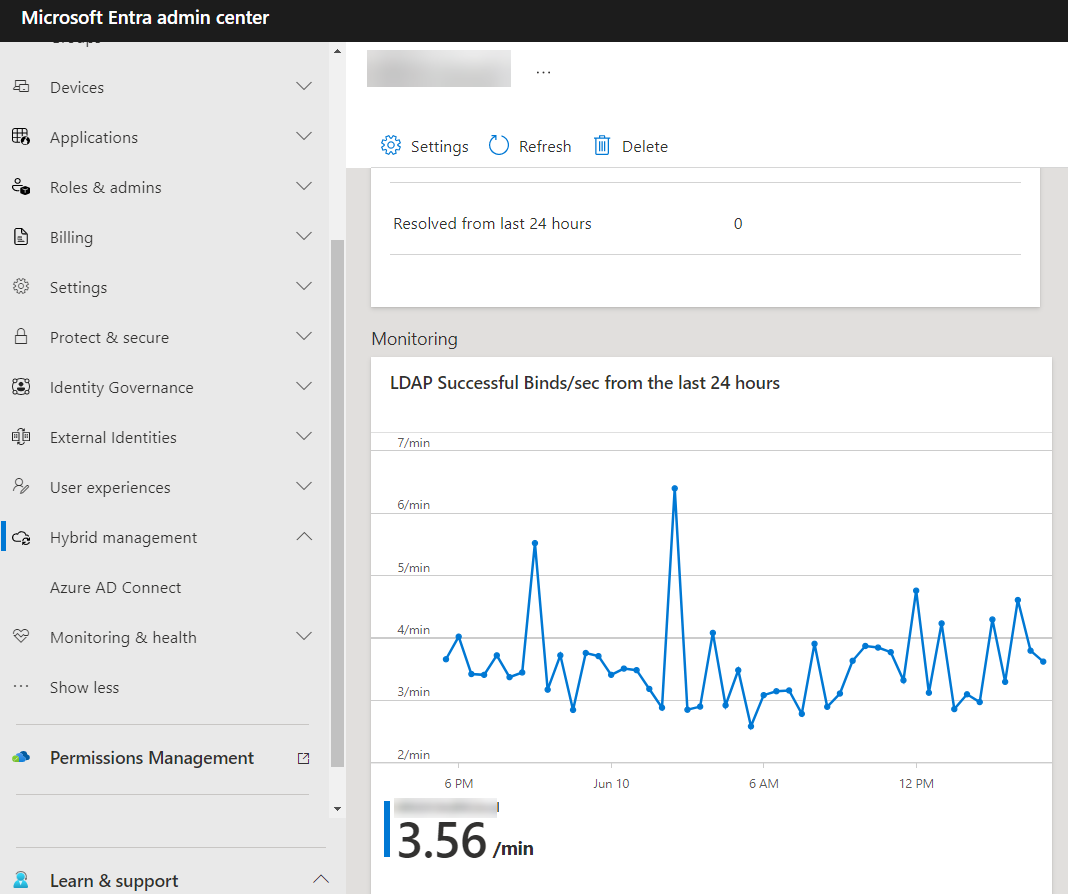Select Monitoring & health in sidebar
This screenshot has height=894, width=1068.
pyautogui.click(x=123, y=637)
